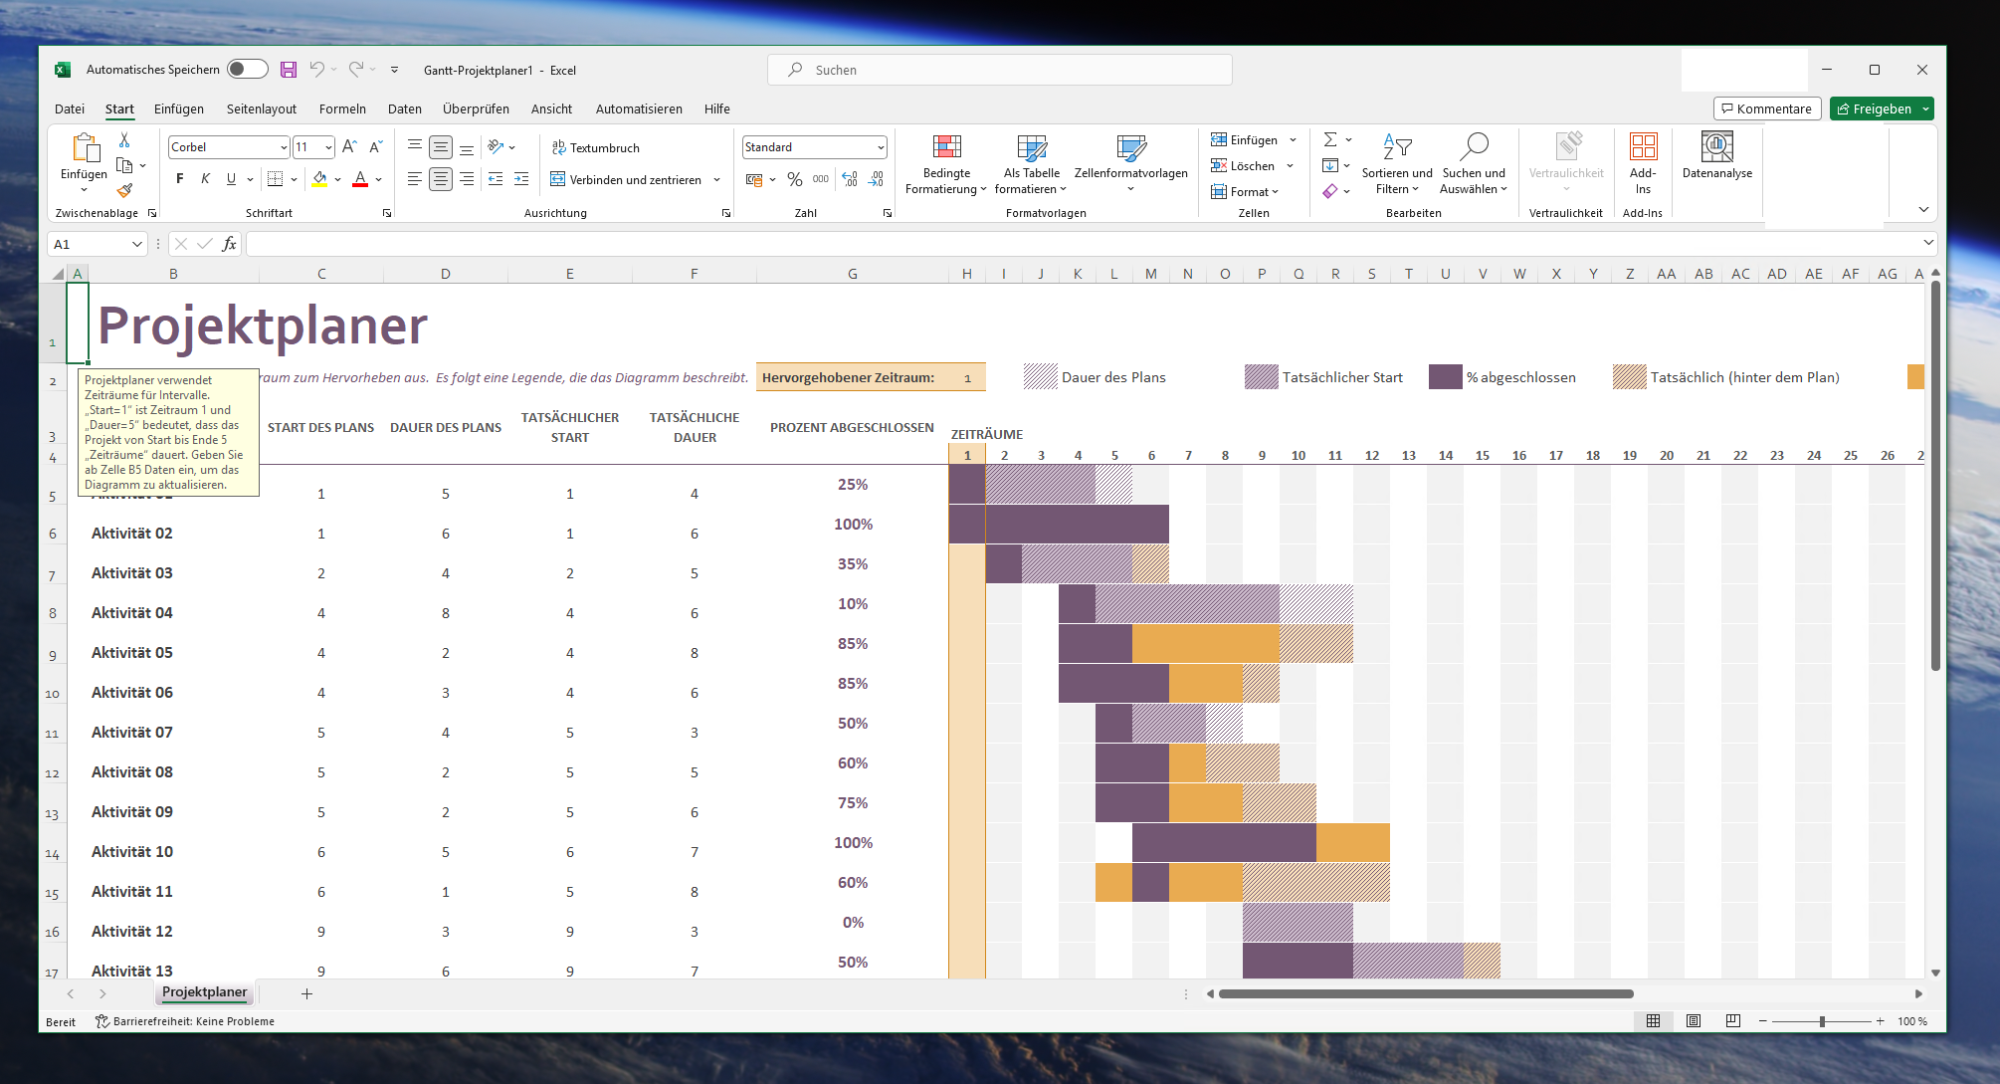Expand the Standard number format dropdown
Viewport: 2000px width, 1084px height.
(x=880, y=147)
